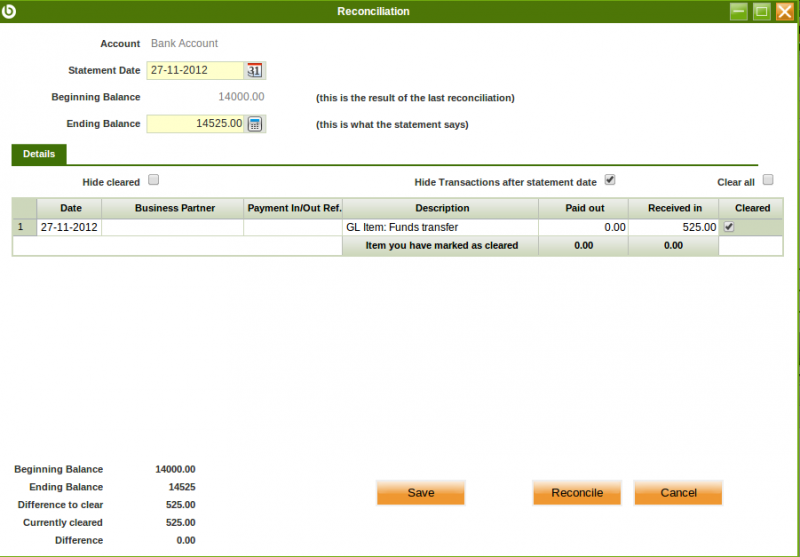
Task: Edit the Ending Balance field 14525.00
Action: pyautogui.click(x=195, y=124)
